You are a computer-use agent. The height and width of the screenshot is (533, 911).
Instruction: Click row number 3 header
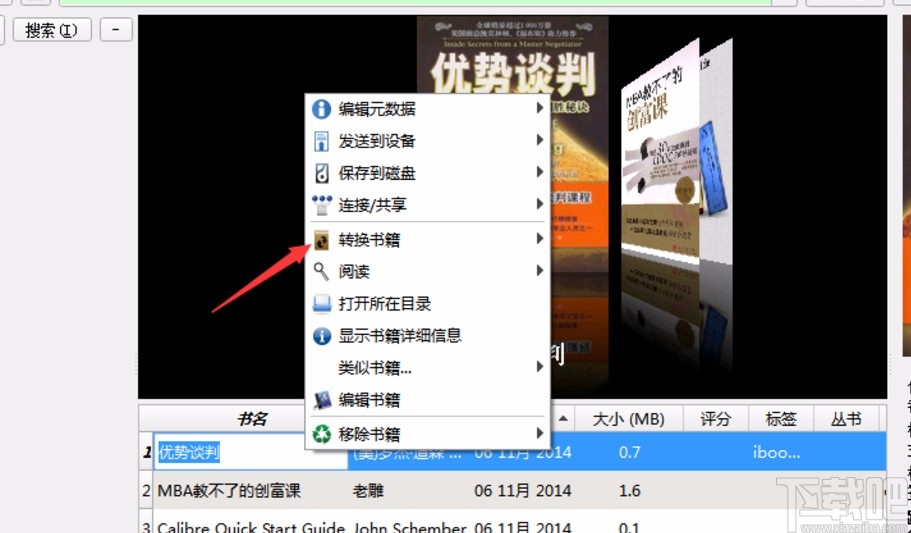(x=146, y=525)
